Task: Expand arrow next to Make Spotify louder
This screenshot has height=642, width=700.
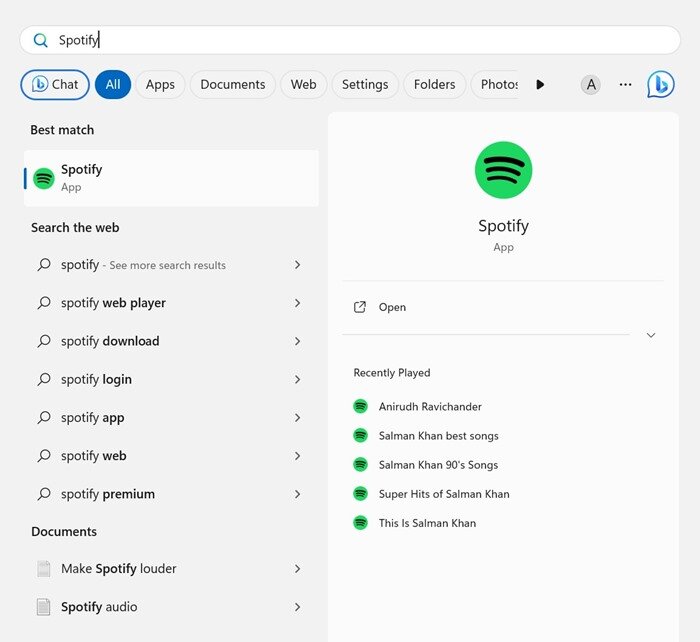Action: [x=297, y=569]
